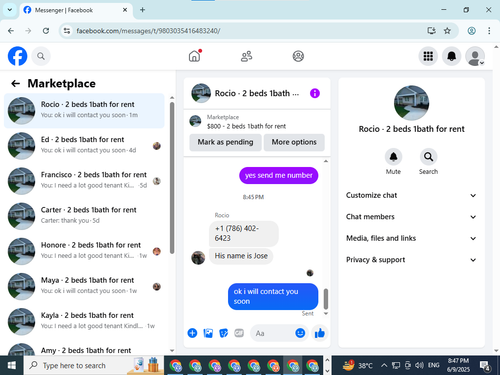Open more actions plus icon in composer
Viewport: 500px width, 375px height.
(x=192, y=333)
